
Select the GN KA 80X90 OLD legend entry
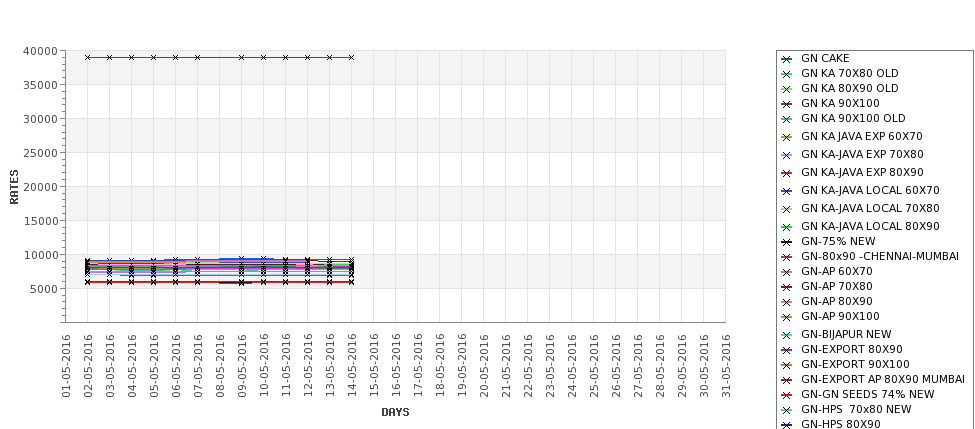pyautogui.click(x=849, y=88)
